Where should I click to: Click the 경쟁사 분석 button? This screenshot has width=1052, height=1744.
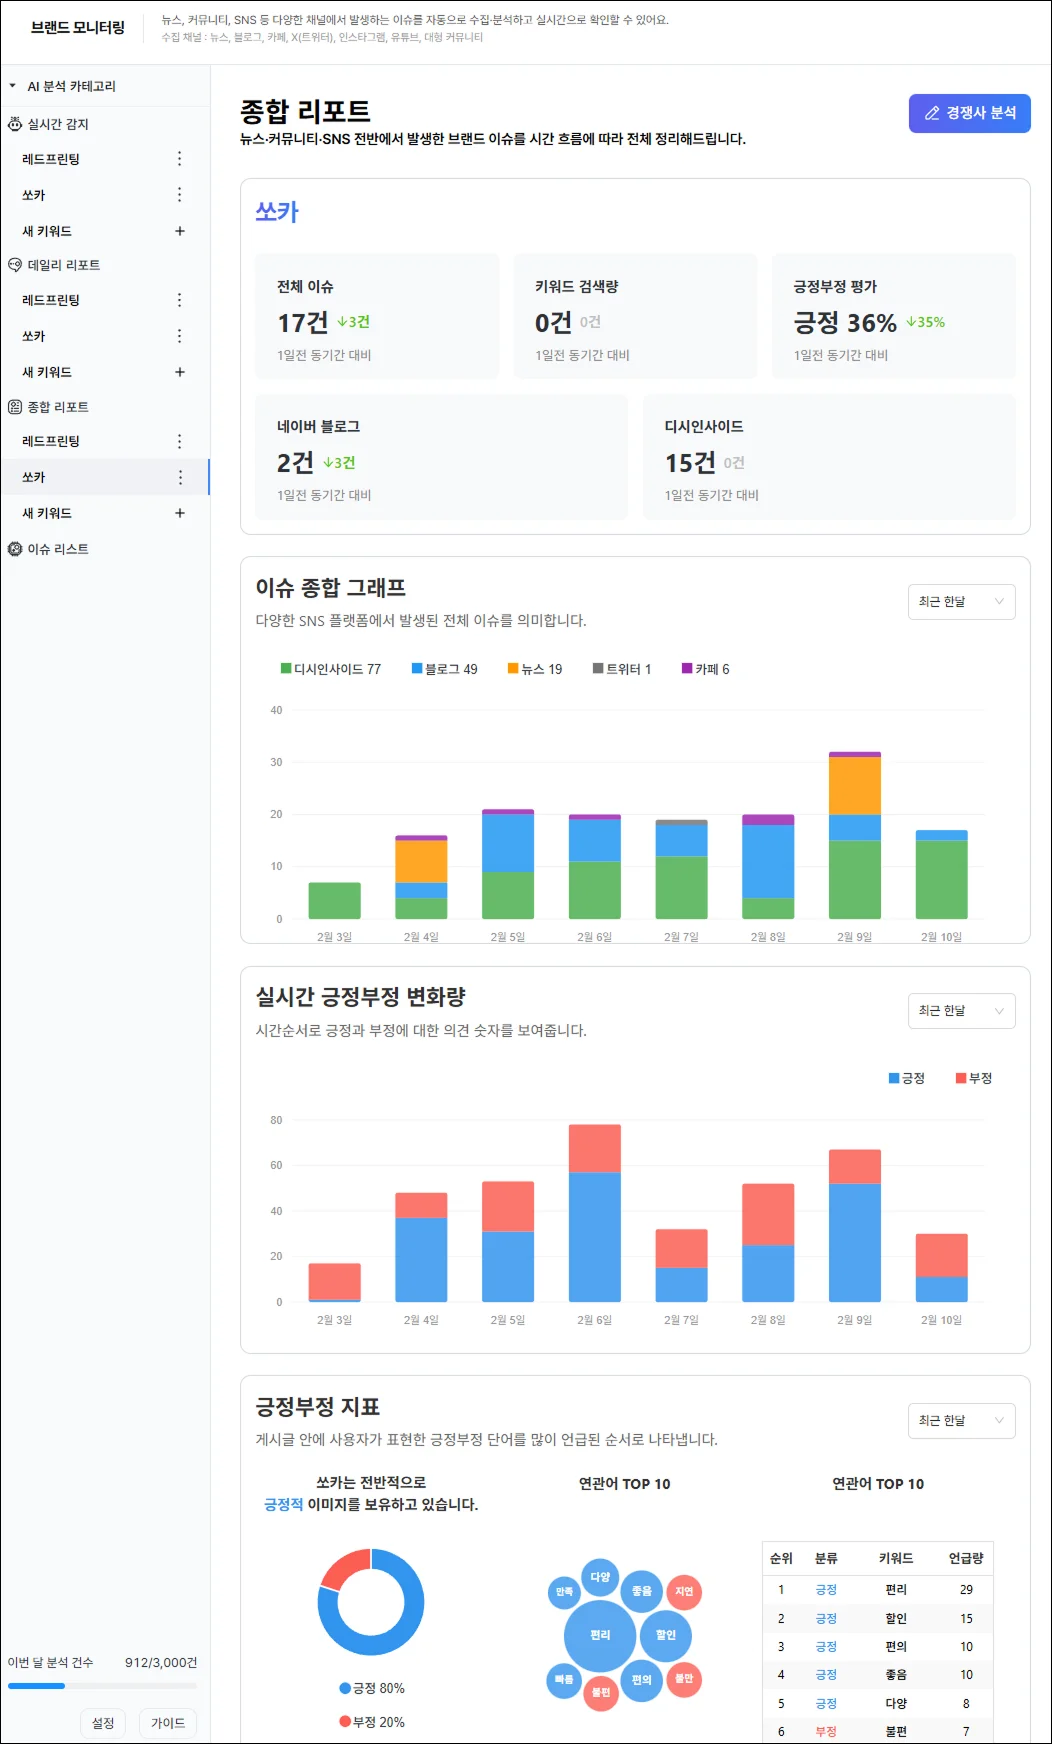(x=969, y=113)
